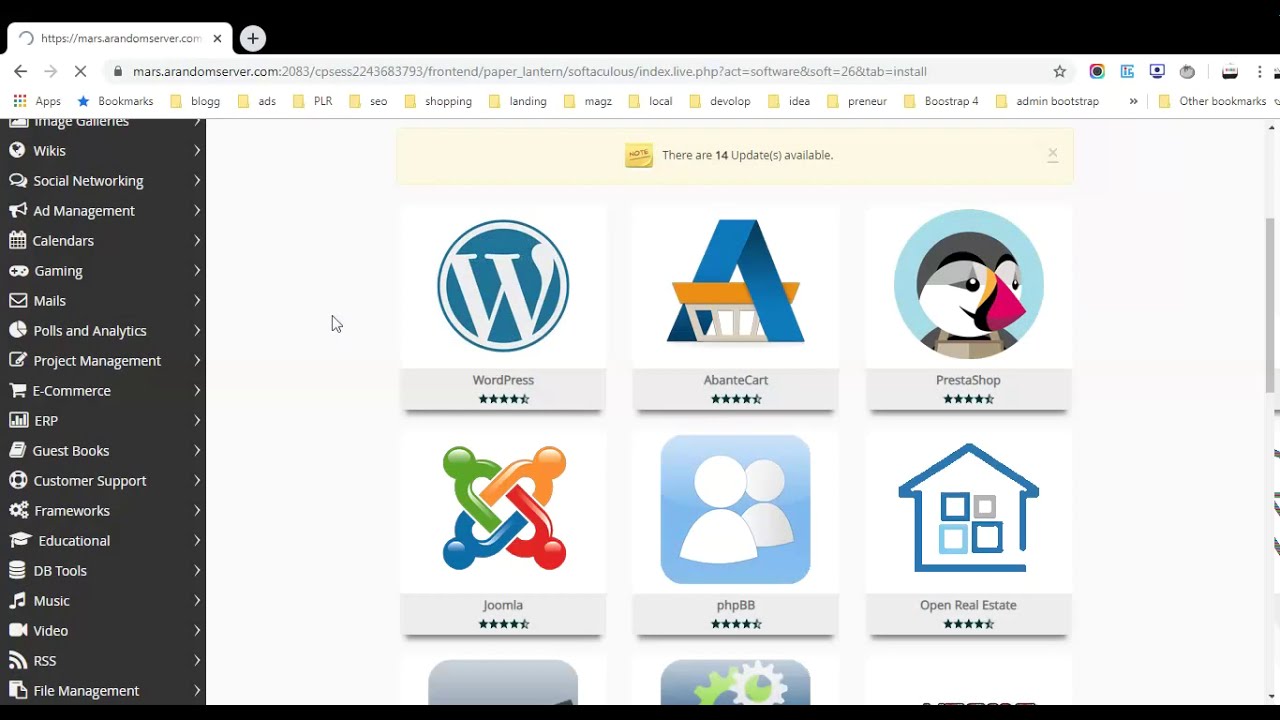Expand the Gaming category arrow

[x=197, y=270]
